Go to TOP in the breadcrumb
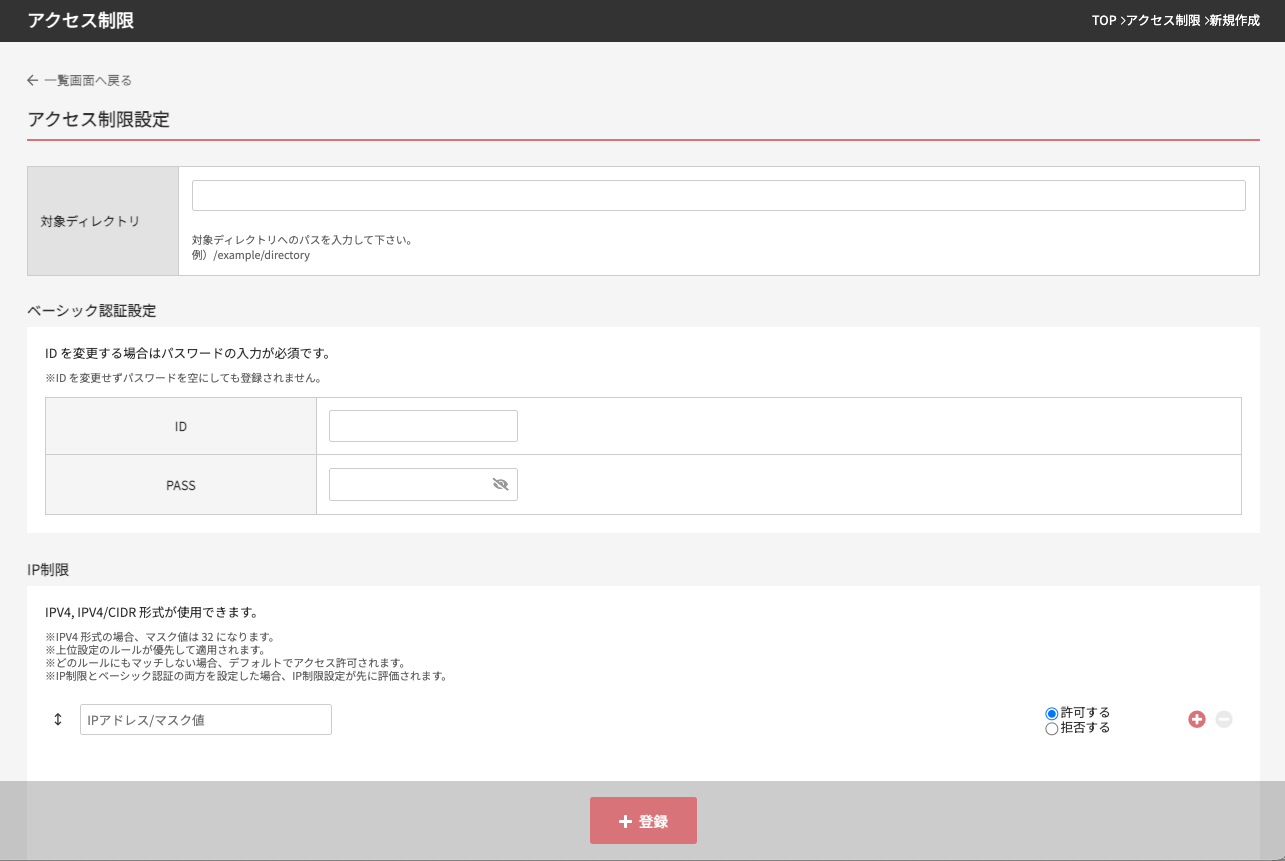The image size is (1285, 861). [1104, 21]
